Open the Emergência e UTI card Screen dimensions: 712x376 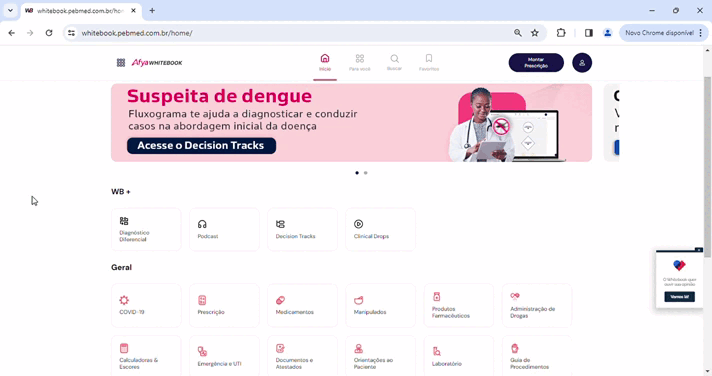pyautogui.click(x=224, y=356)
